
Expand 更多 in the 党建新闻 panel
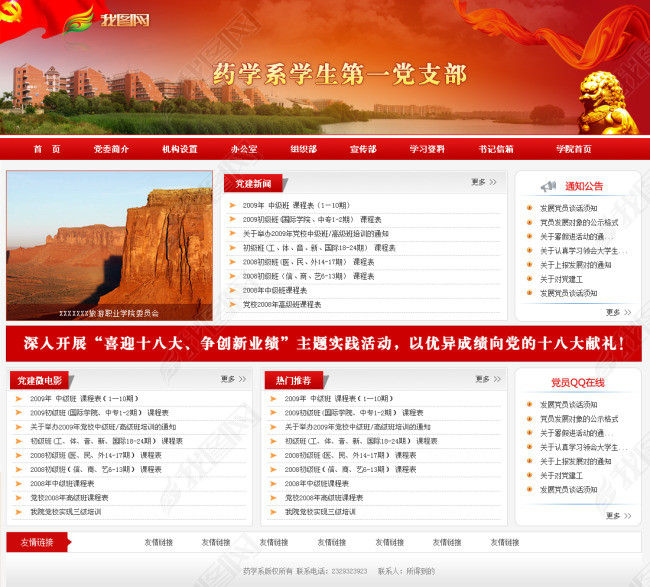[483, 183]
